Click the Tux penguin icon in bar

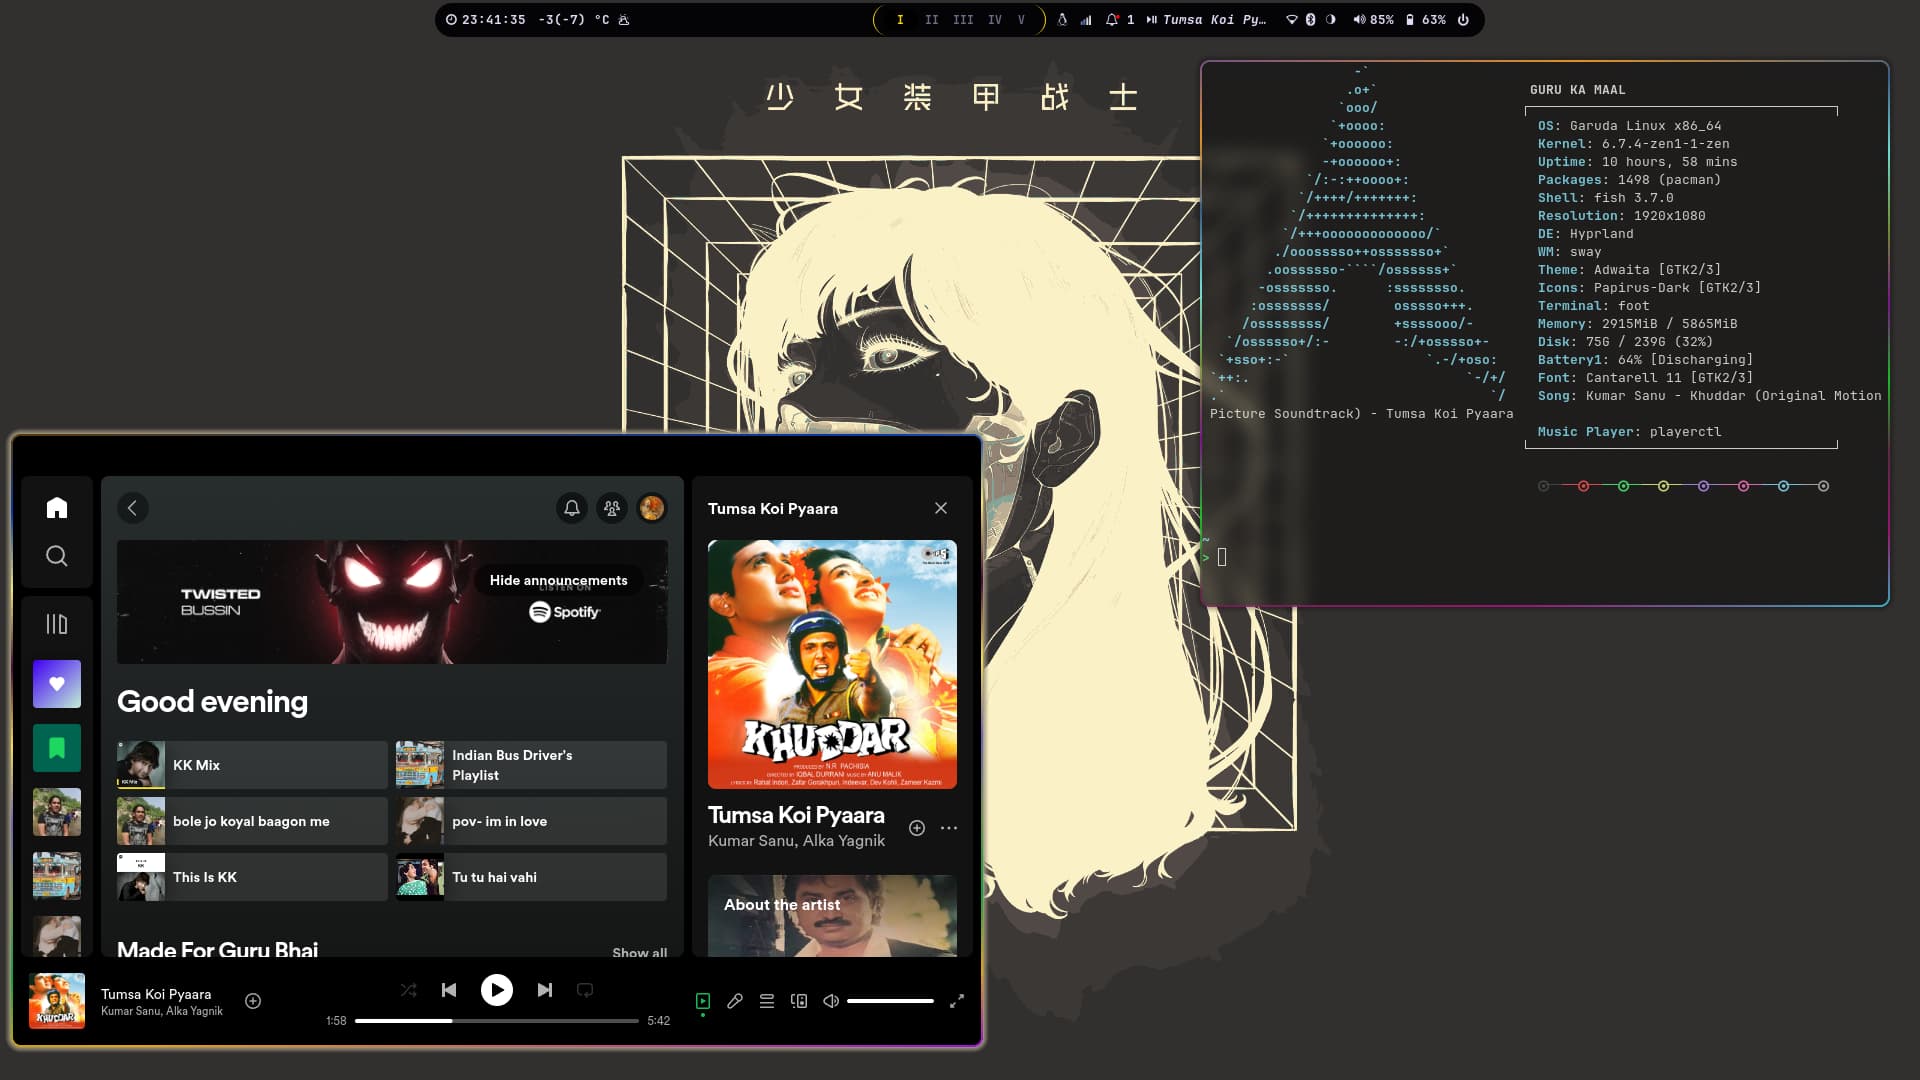point(1062,19)
